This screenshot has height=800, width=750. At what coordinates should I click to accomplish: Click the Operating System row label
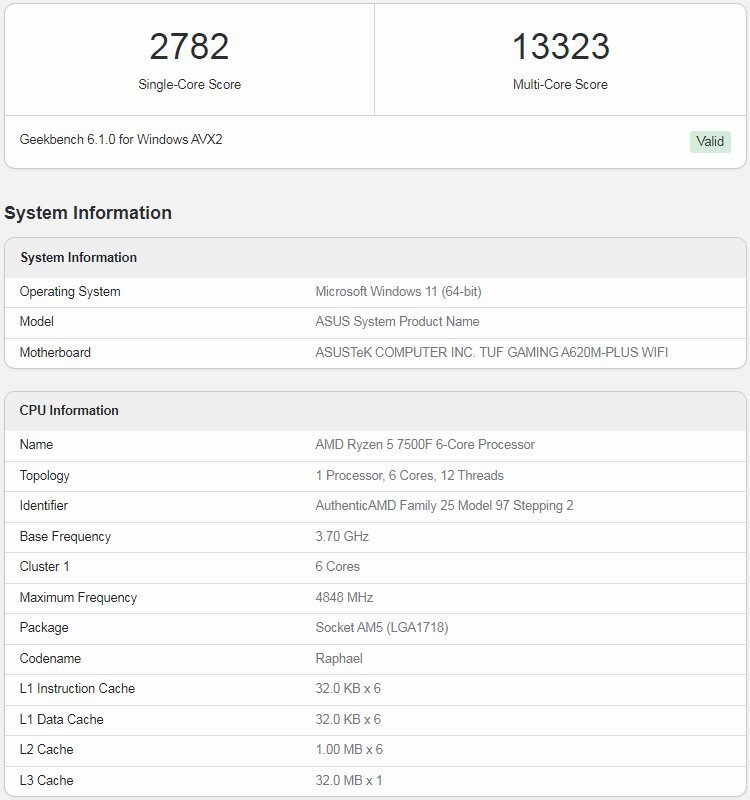pos(70,291)
